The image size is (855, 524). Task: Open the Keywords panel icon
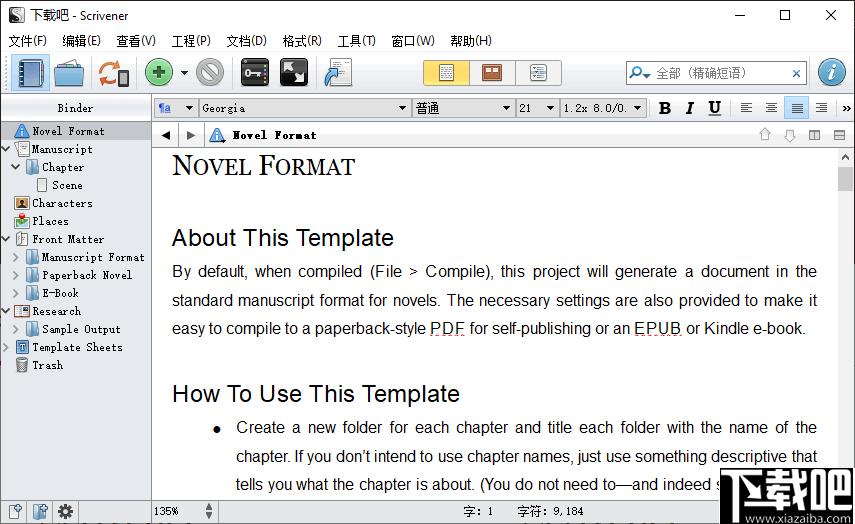255,73
